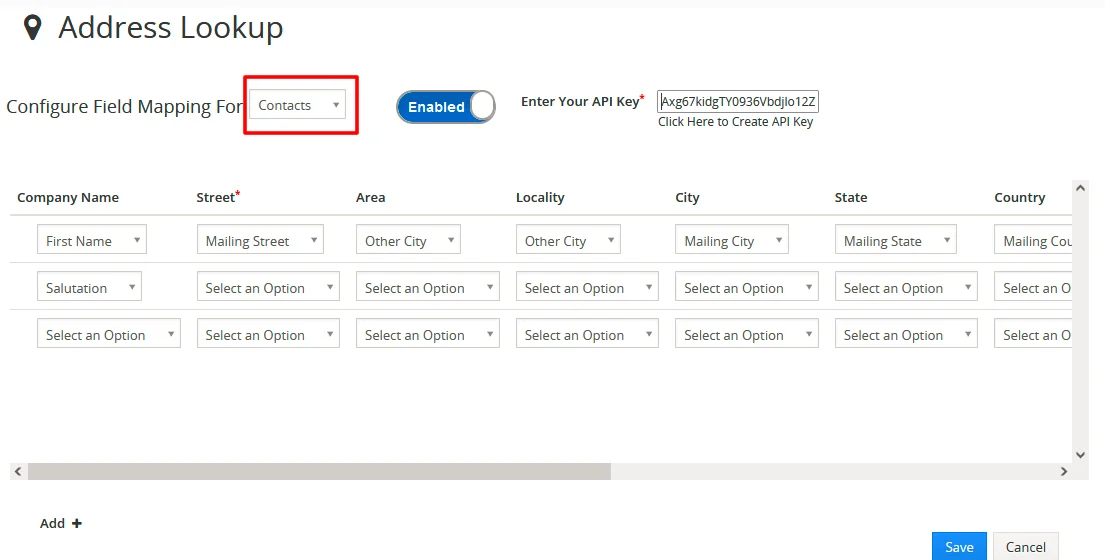Click the vertical scrollbar up arrow

click(1080, 188)
